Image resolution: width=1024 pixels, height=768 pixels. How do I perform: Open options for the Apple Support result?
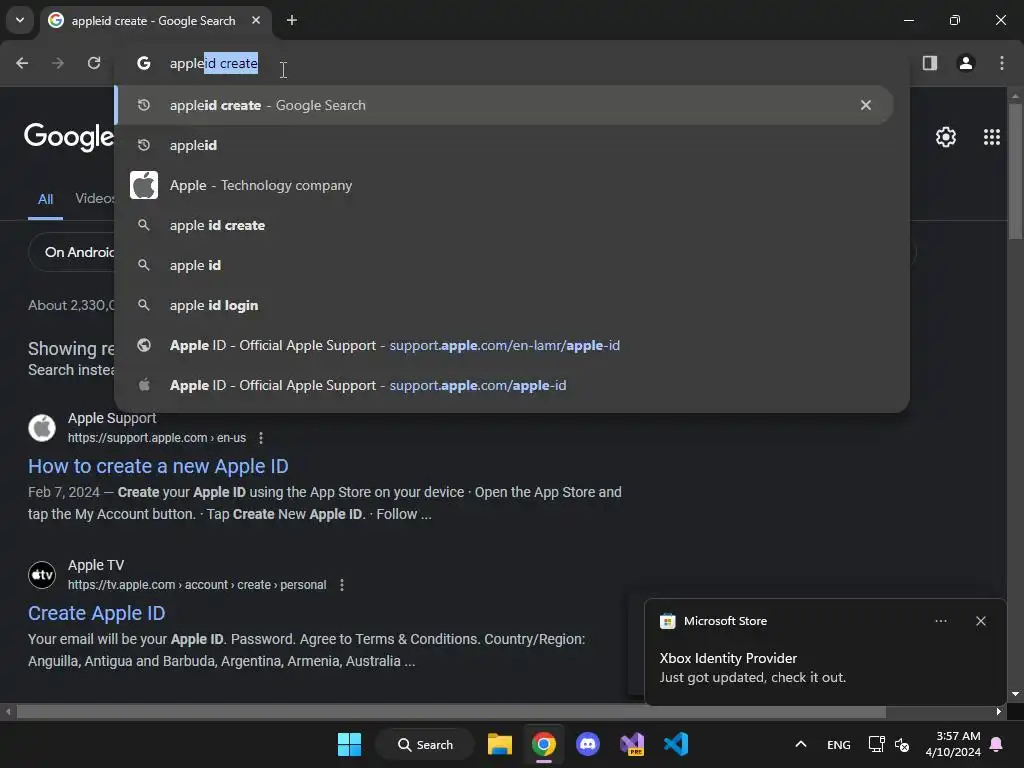coord(261,438)
